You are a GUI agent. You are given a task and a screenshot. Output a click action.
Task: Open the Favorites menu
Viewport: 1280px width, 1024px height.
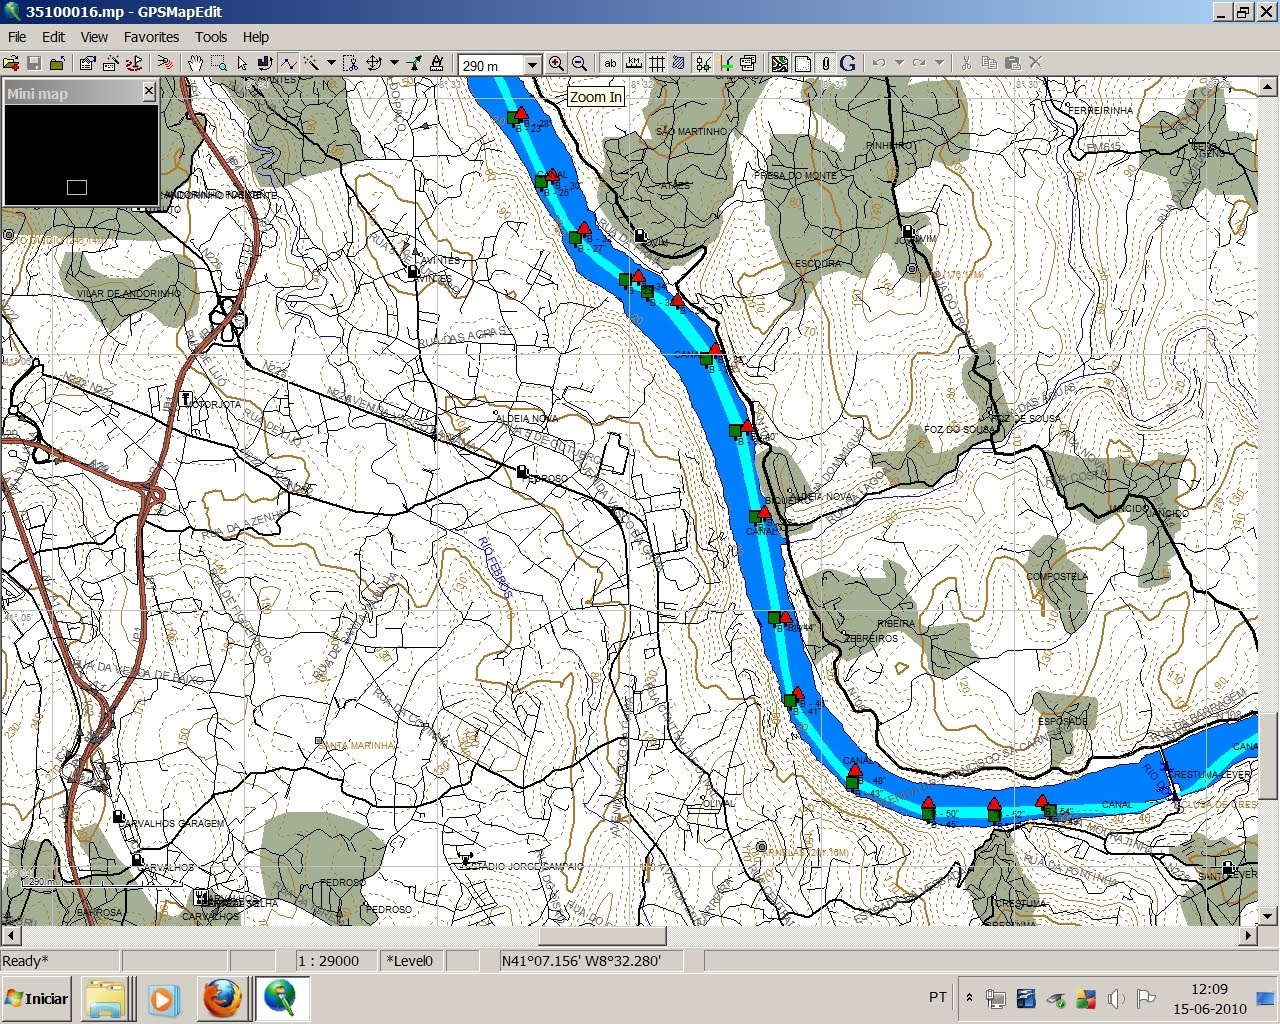151,37
